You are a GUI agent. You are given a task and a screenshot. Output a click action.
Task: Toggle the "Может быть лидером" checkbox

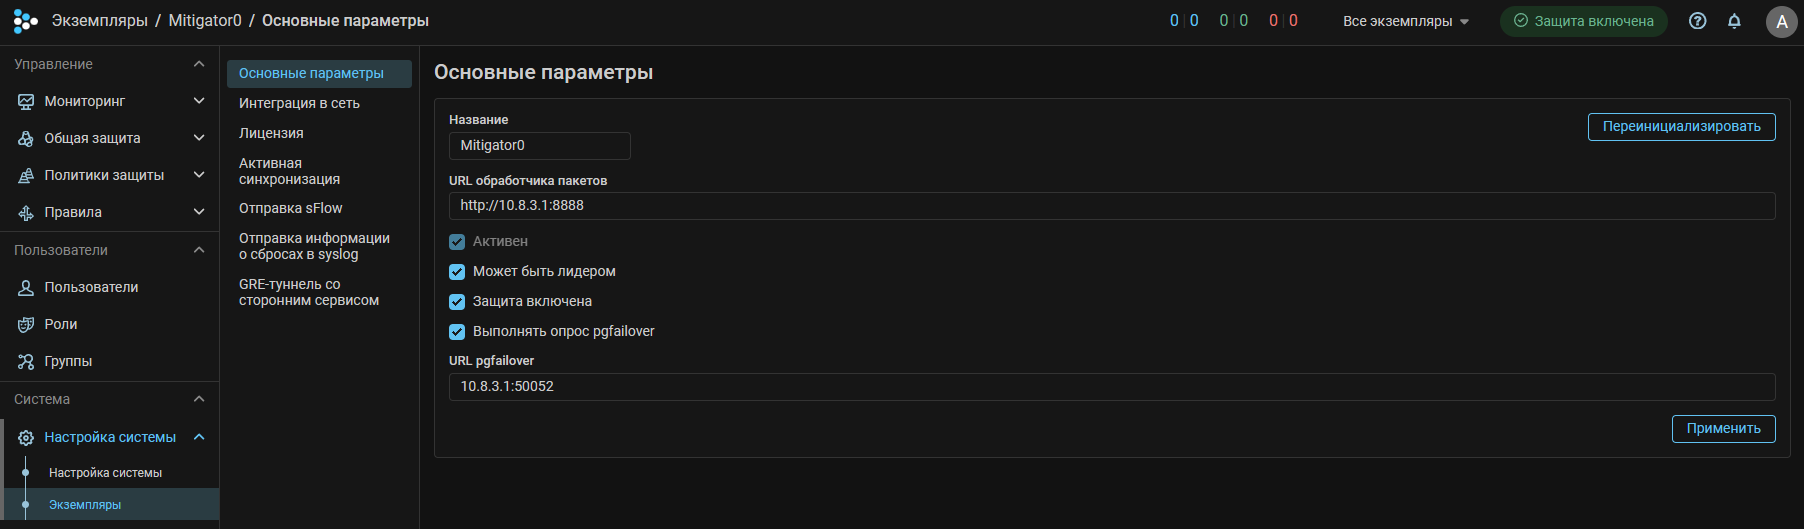click(457, 272)
